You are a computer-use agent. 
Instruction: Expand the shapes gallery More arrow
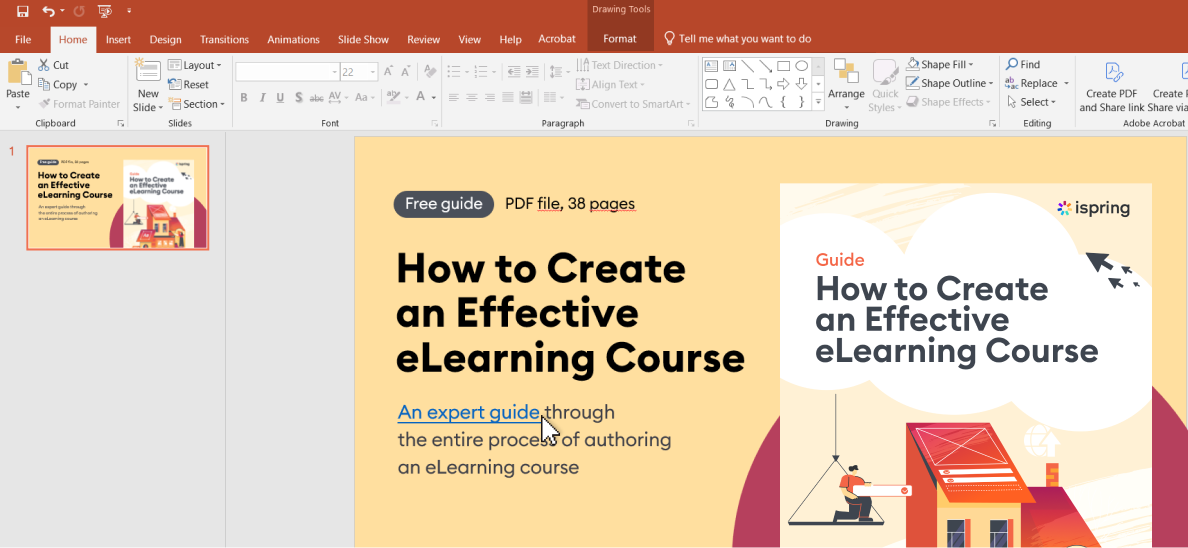click(x=818, y=101)
